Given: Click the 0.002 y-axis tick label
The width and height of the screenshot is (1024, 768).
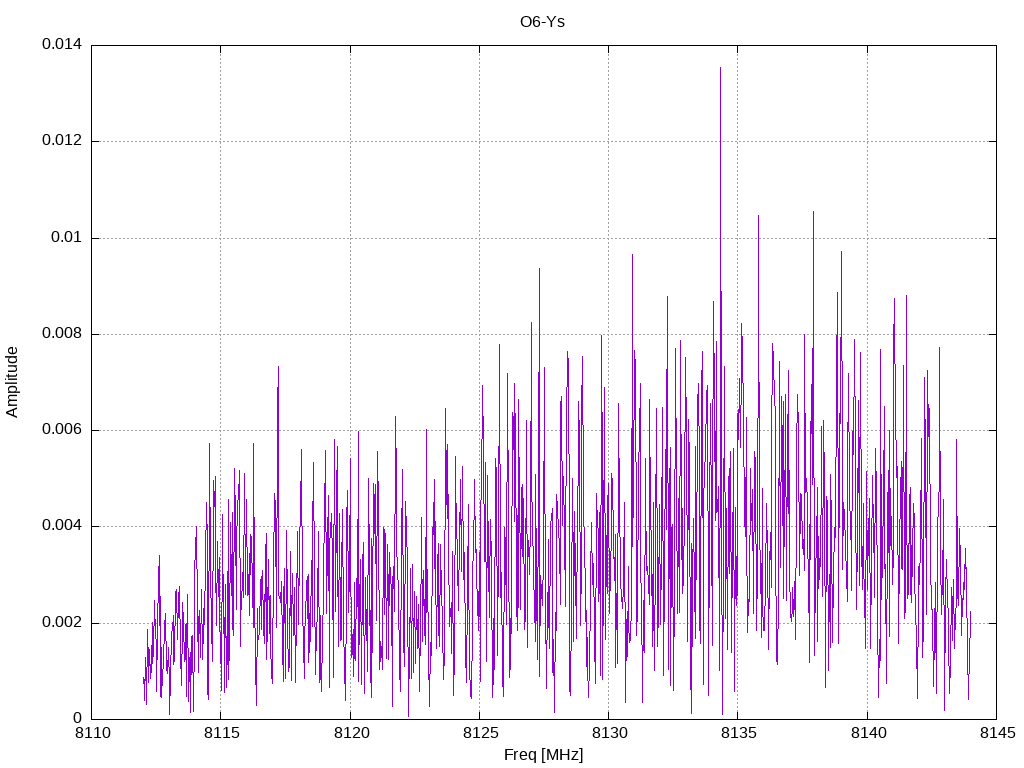Looking at the screenshot, I should coord(62,622).
